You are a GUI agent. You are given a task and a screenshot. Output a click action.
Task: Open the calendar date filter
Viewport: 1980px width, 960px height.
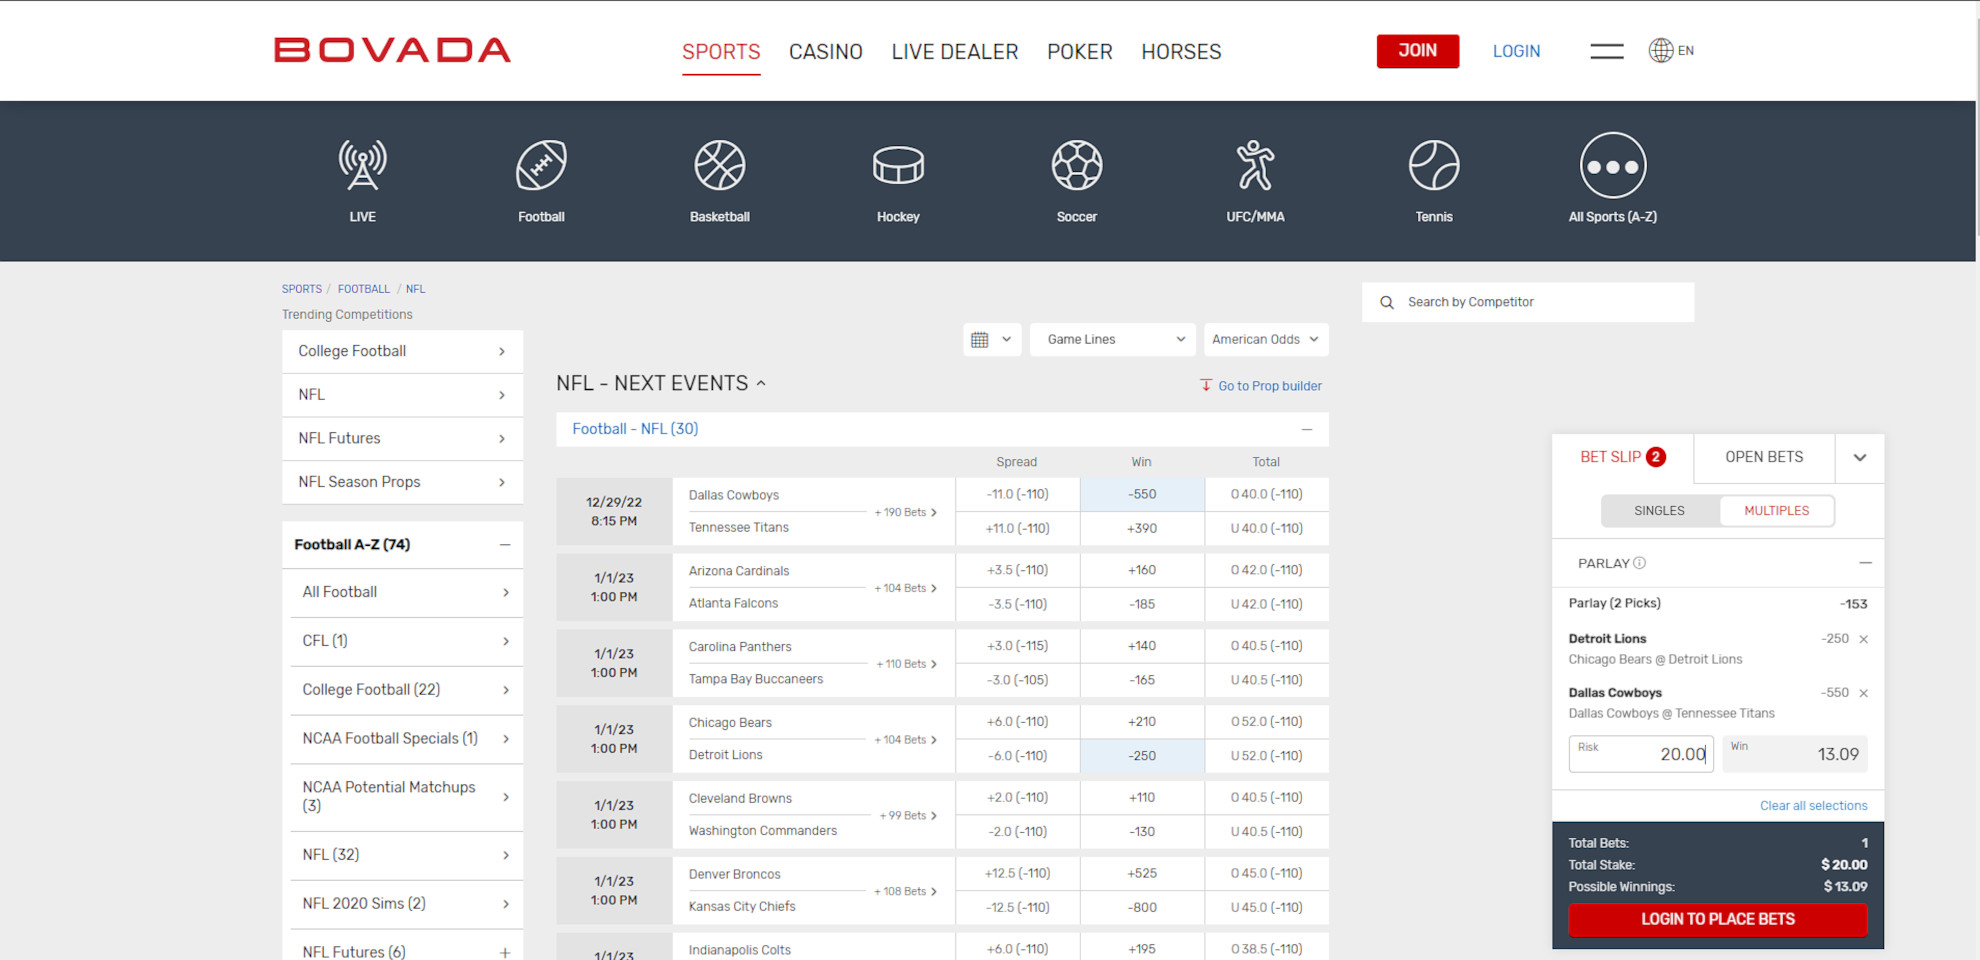tap(992, 339)
